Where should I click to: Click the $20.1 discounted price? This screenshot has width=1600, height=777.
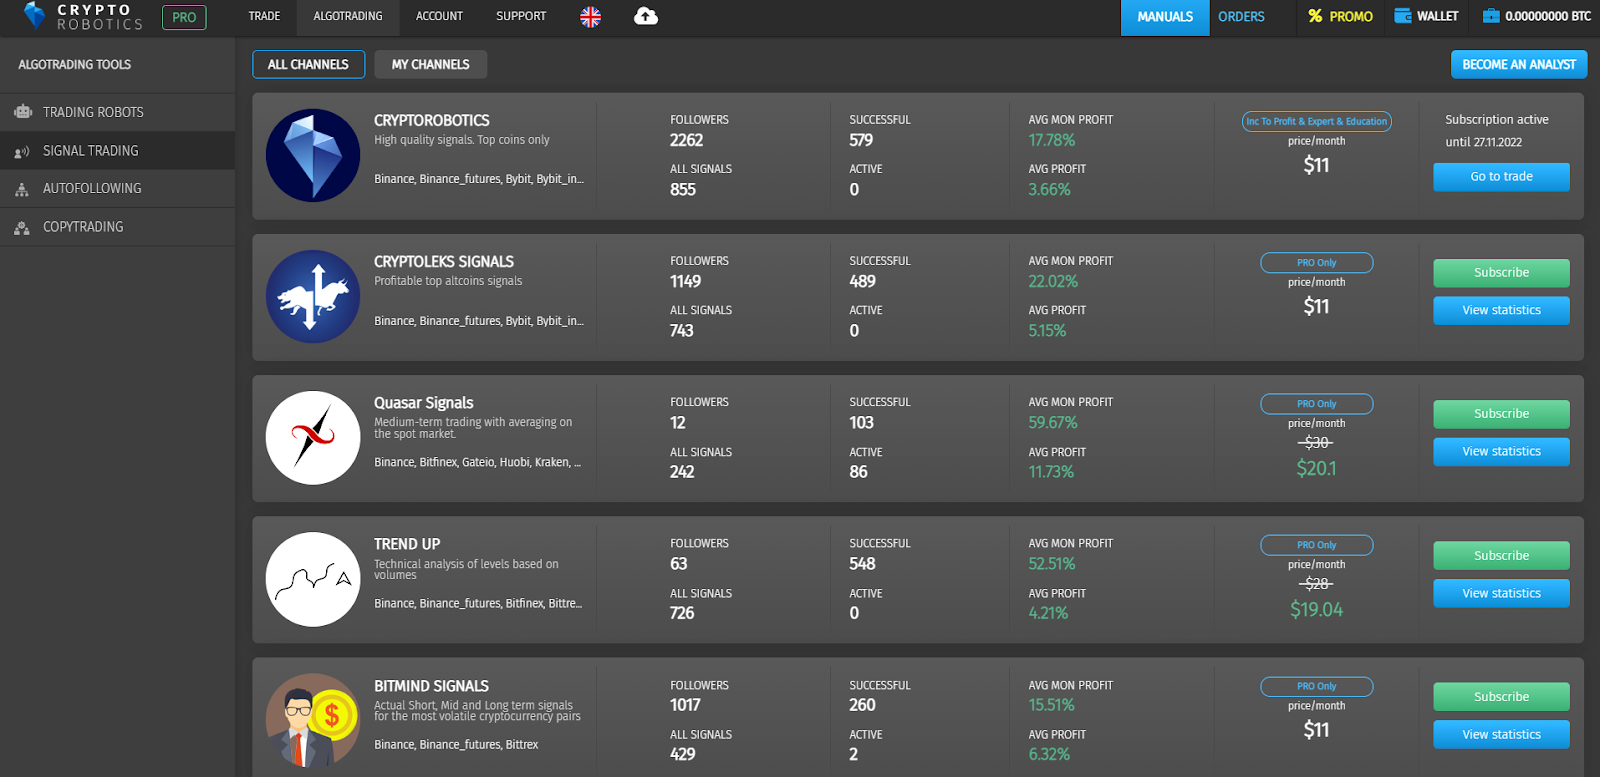point(1316,468)
